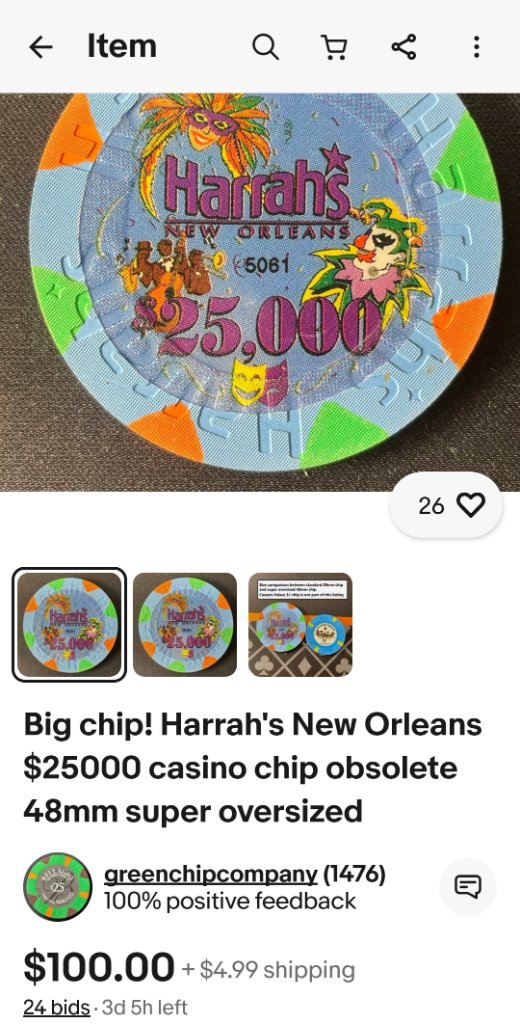
Task: Tap the $4.99 shipping details text
Action: 268,970
